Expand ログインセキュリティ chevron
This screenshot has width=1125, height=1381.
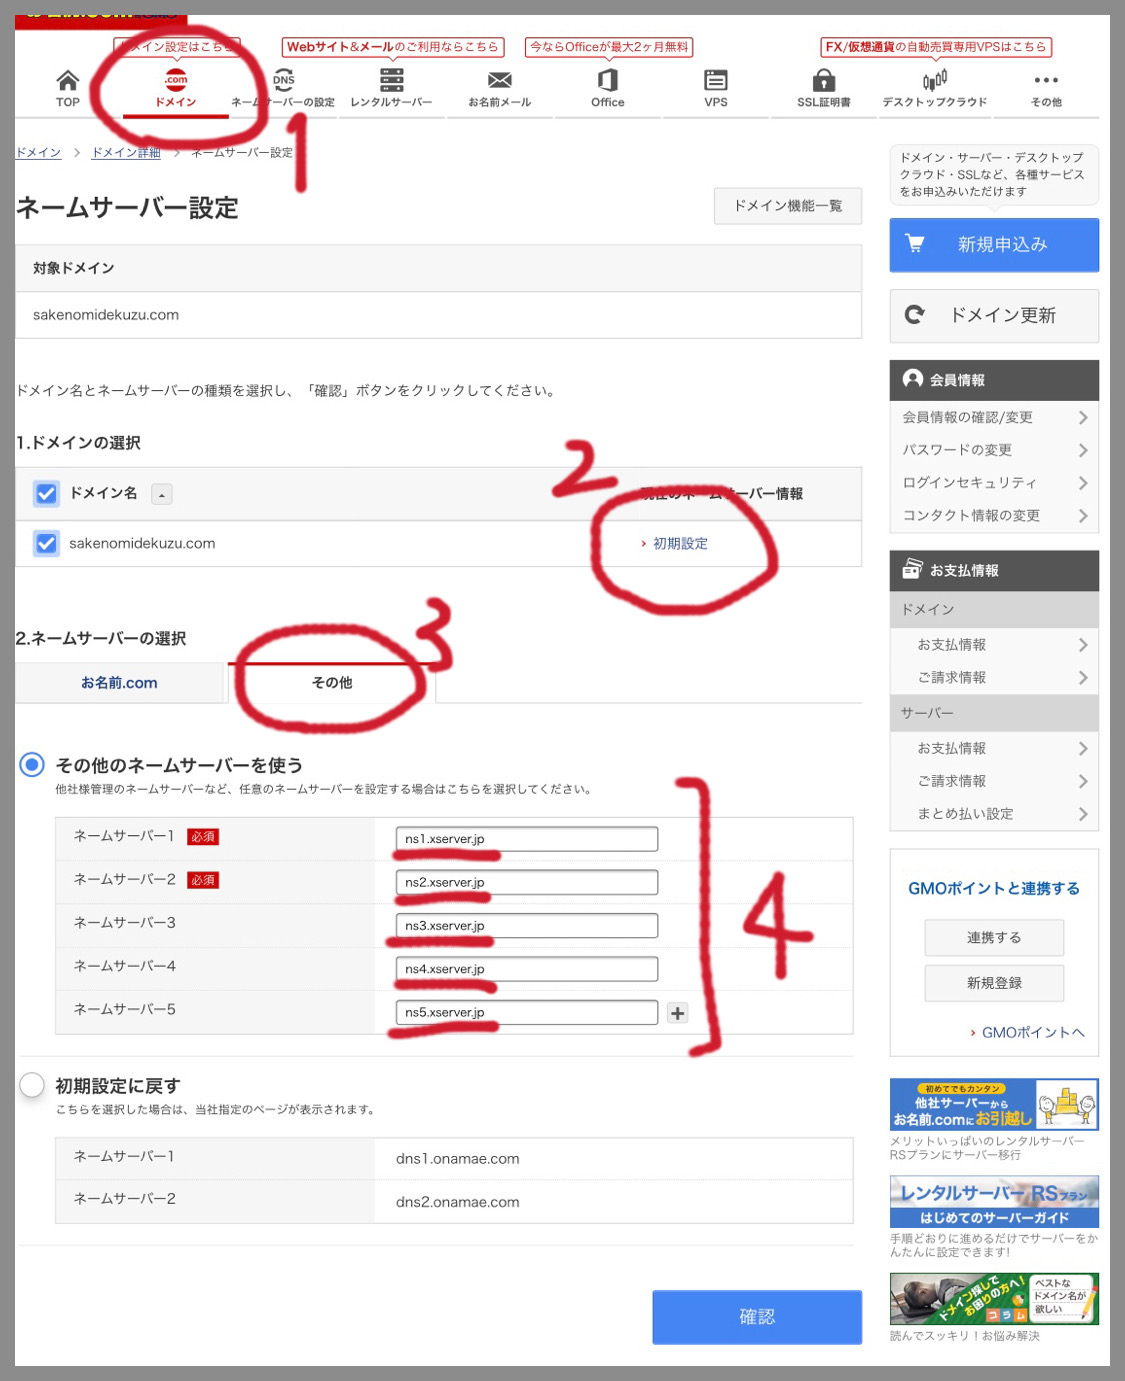click(1083, 483)
